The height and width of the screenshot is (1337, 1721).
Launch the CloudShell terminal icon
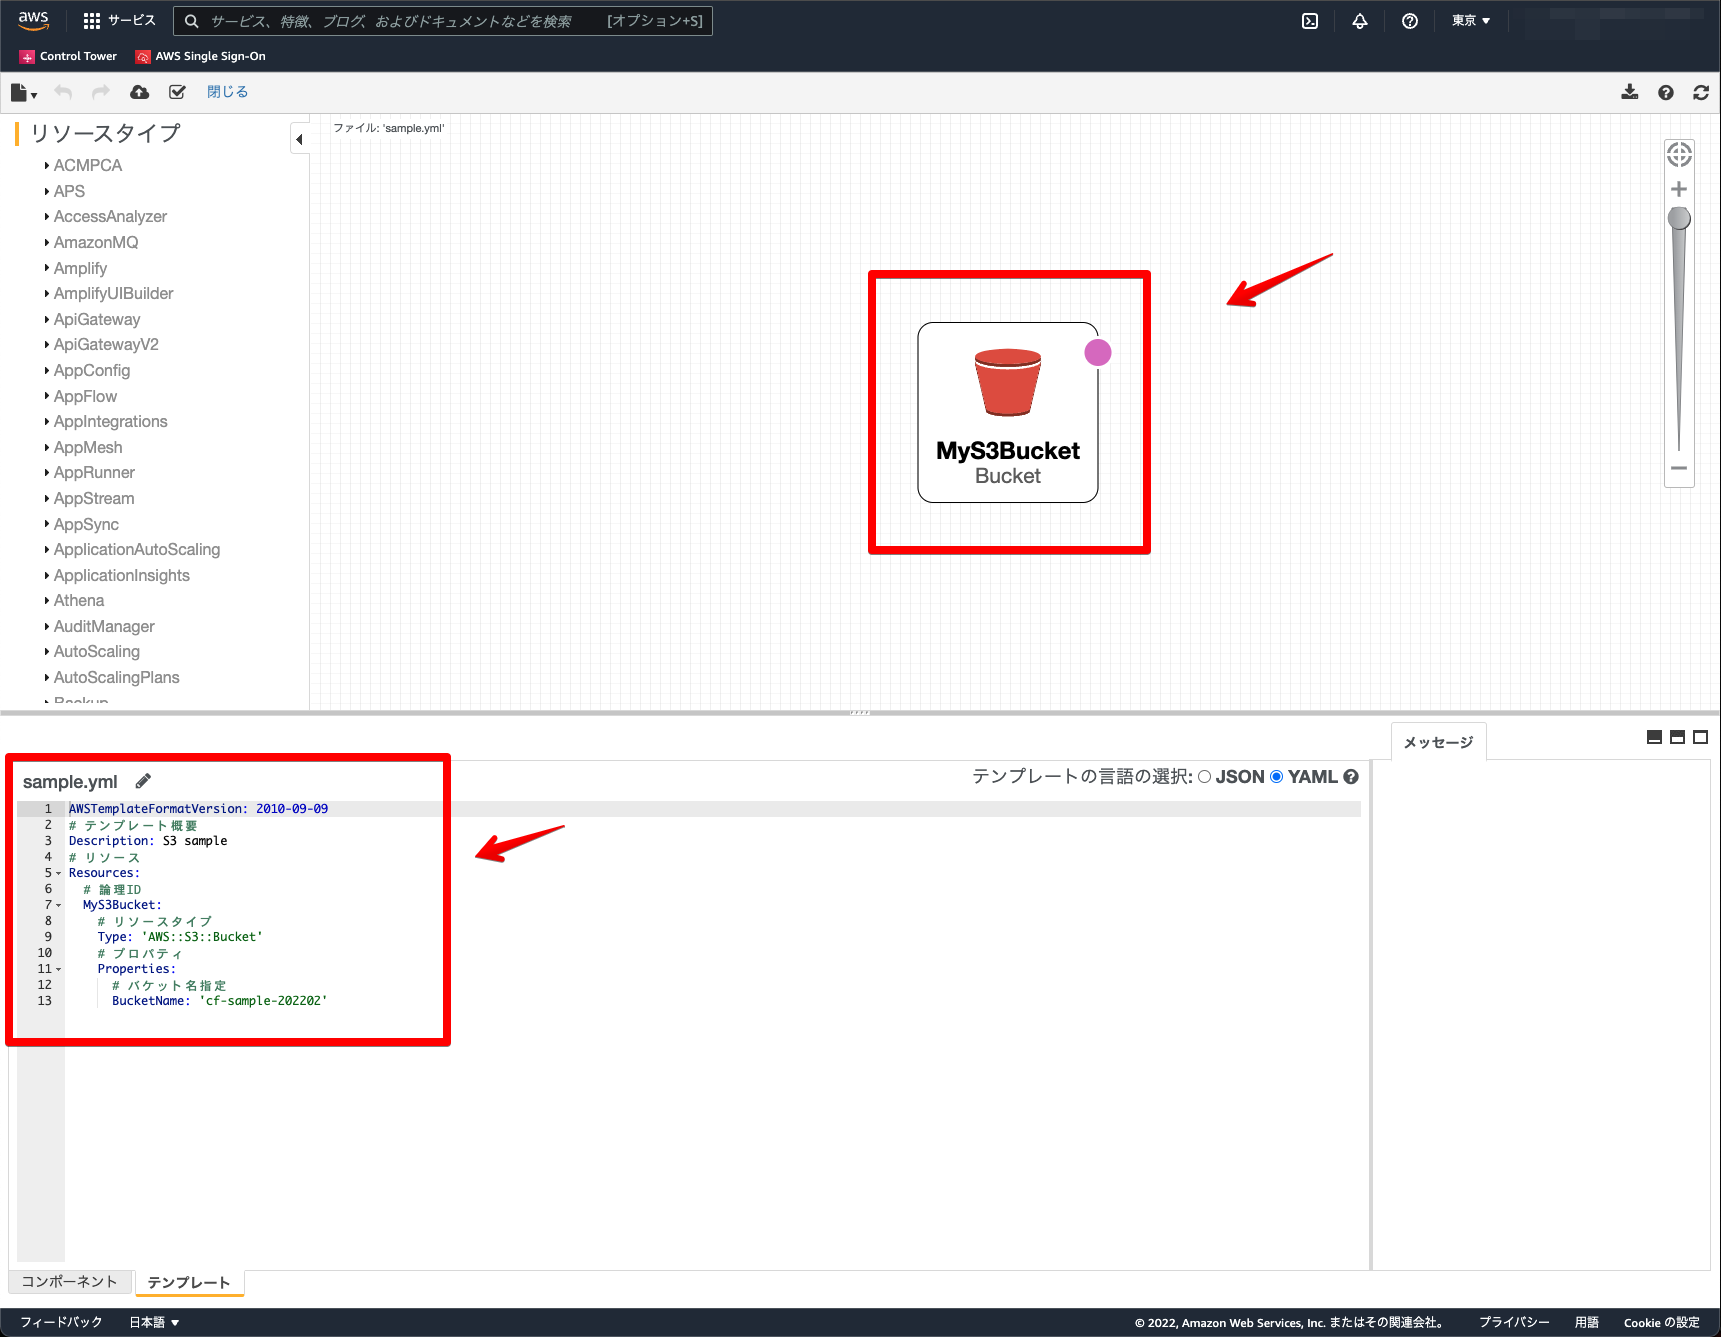tap(1310, 21)
